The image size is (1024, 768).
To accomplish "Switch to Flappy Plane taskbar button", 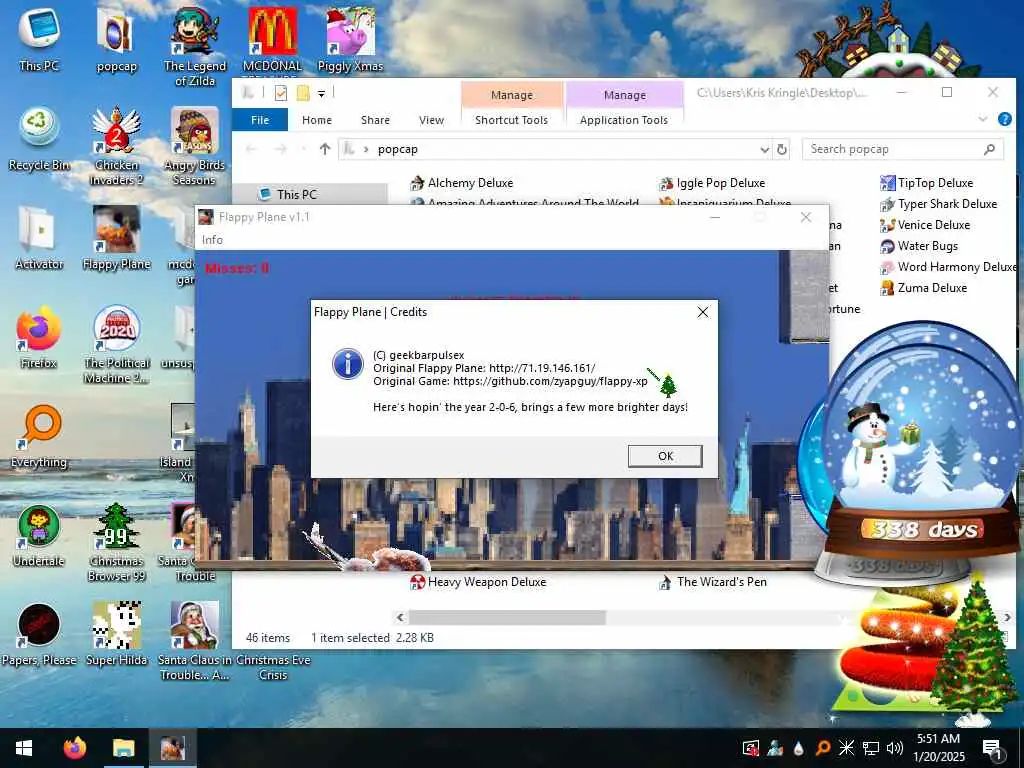I will (x=173, y=748).
